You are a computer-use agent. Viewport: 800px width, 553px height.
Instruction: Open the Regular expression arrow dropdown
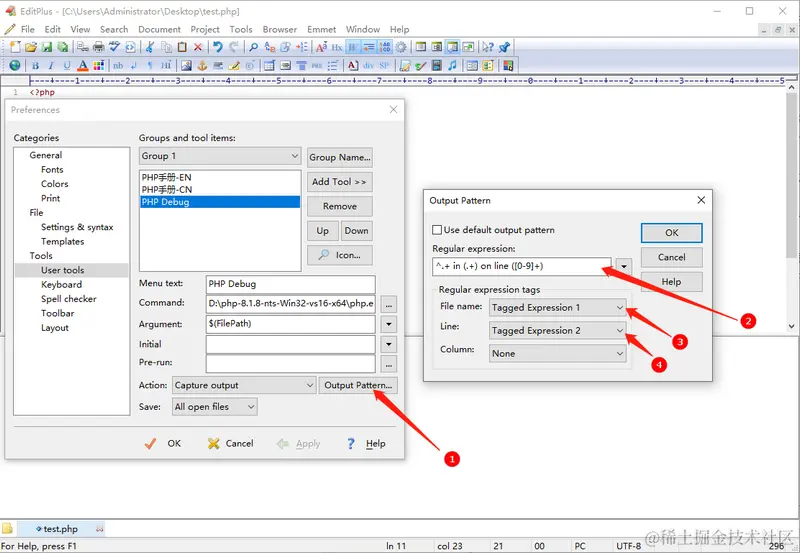[623, 266]
